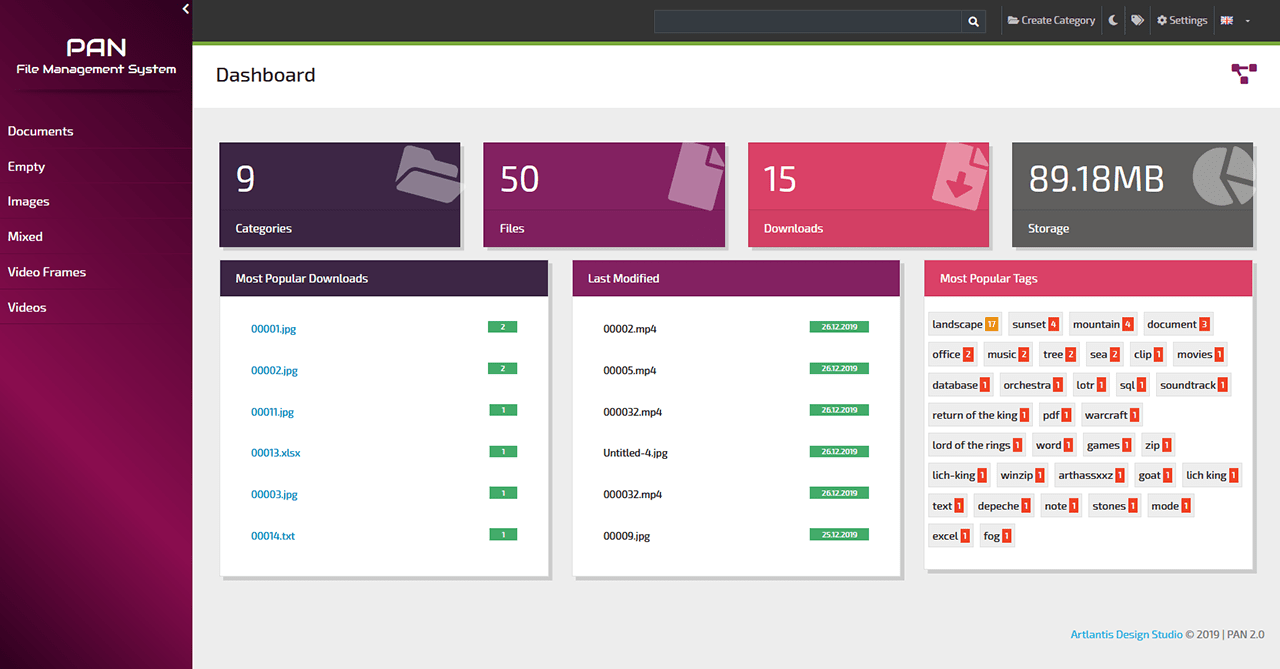This screenshot has width=1280, height=669.
Task: Click the search magnifier icon
Action: point(974,21)
